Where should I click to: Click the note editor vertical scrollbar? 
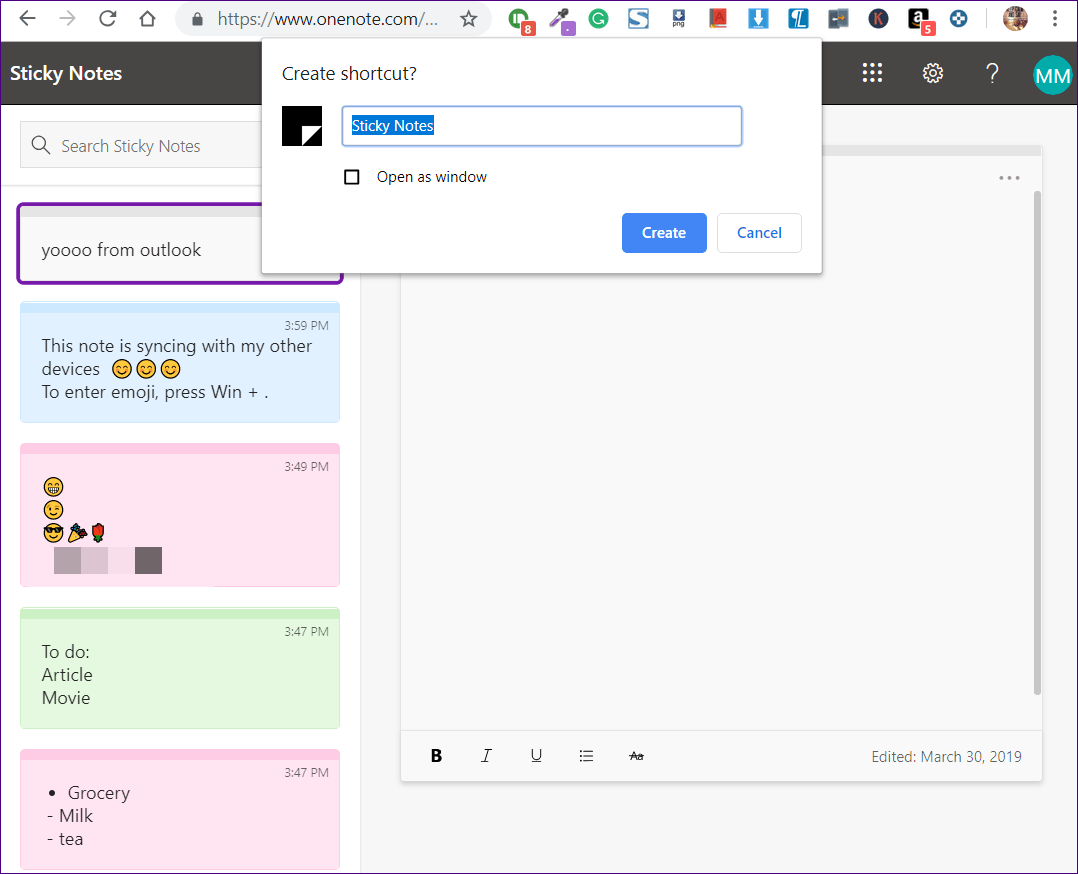1037,443
